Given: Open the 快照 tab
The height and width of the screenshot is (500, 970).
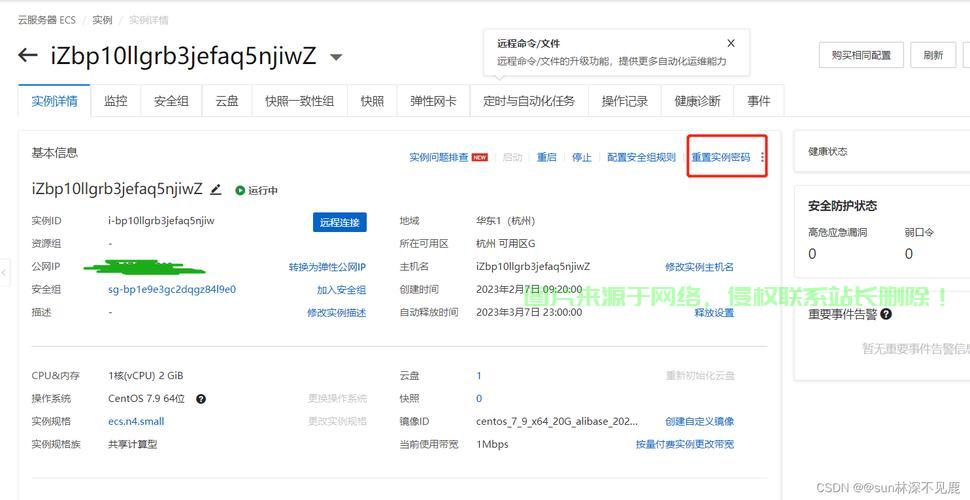Looking at the screenshot, I should pyautogui.click(x=372, y=101).
